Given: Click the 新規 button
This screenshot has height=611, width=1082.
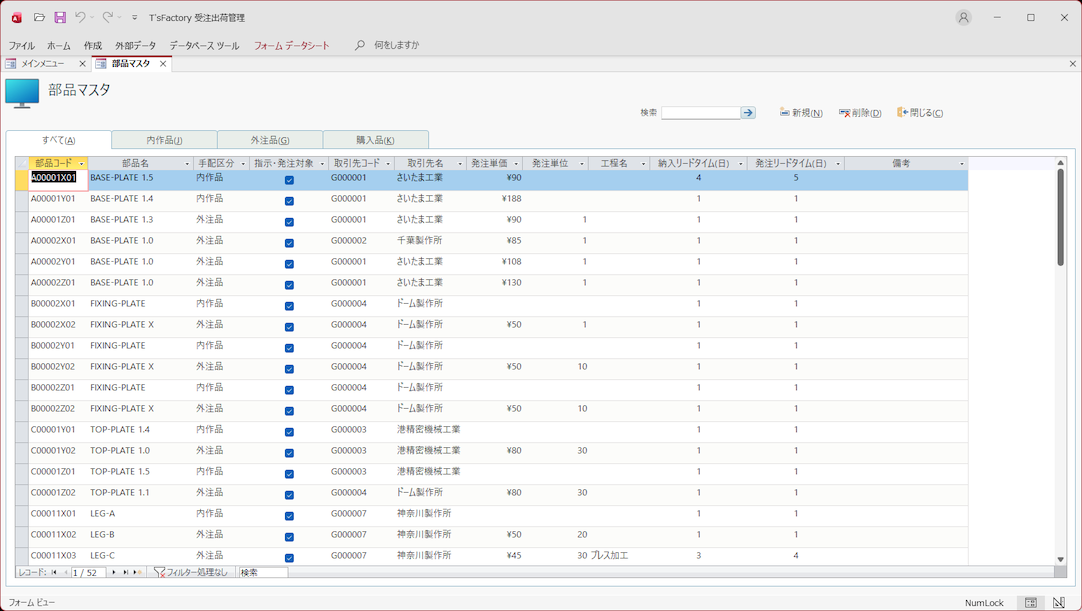Looking at the screenshot, I should [x=801, y=113].
